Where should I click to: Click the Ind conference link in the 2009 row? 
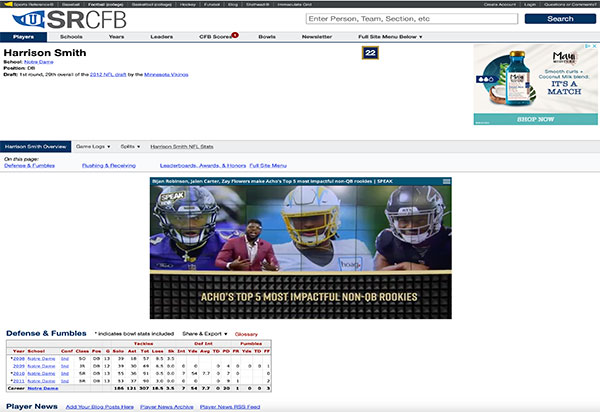pos(65,366)
